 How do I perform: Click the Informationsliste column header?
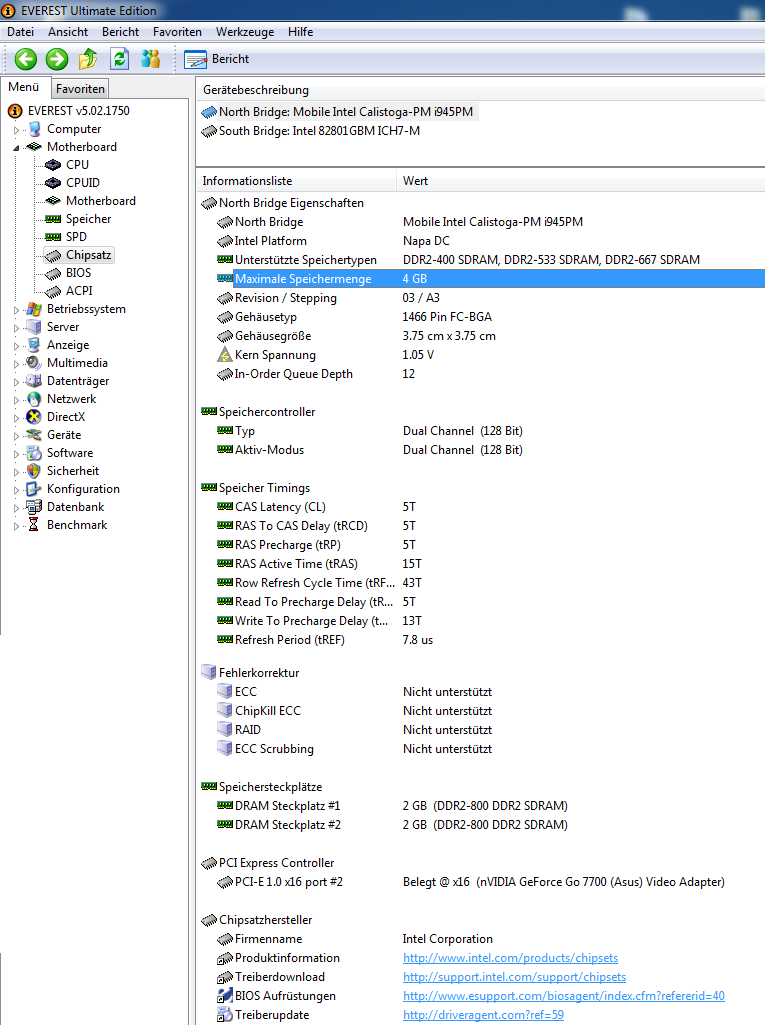[x=297, y=181]
